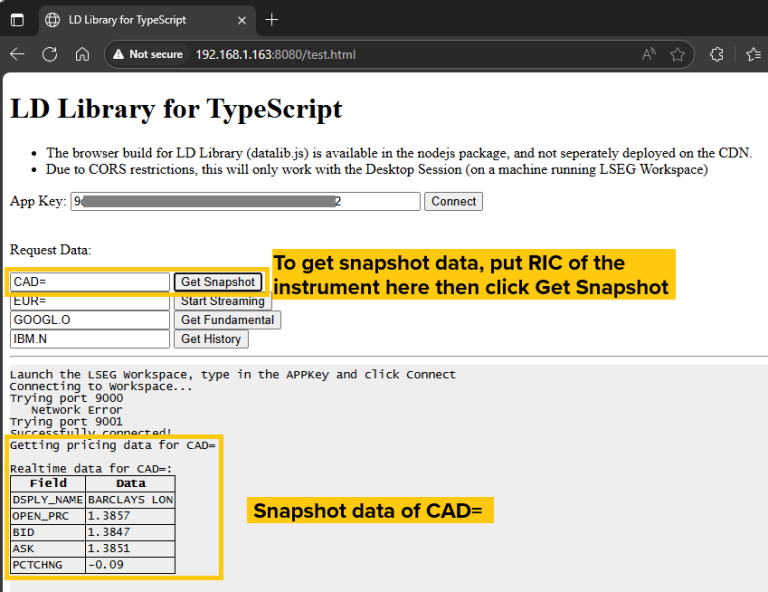Click the bullet about datalib.js browser build
The image size is (768, 592).
pyautogui.click(x=399, y=153)
